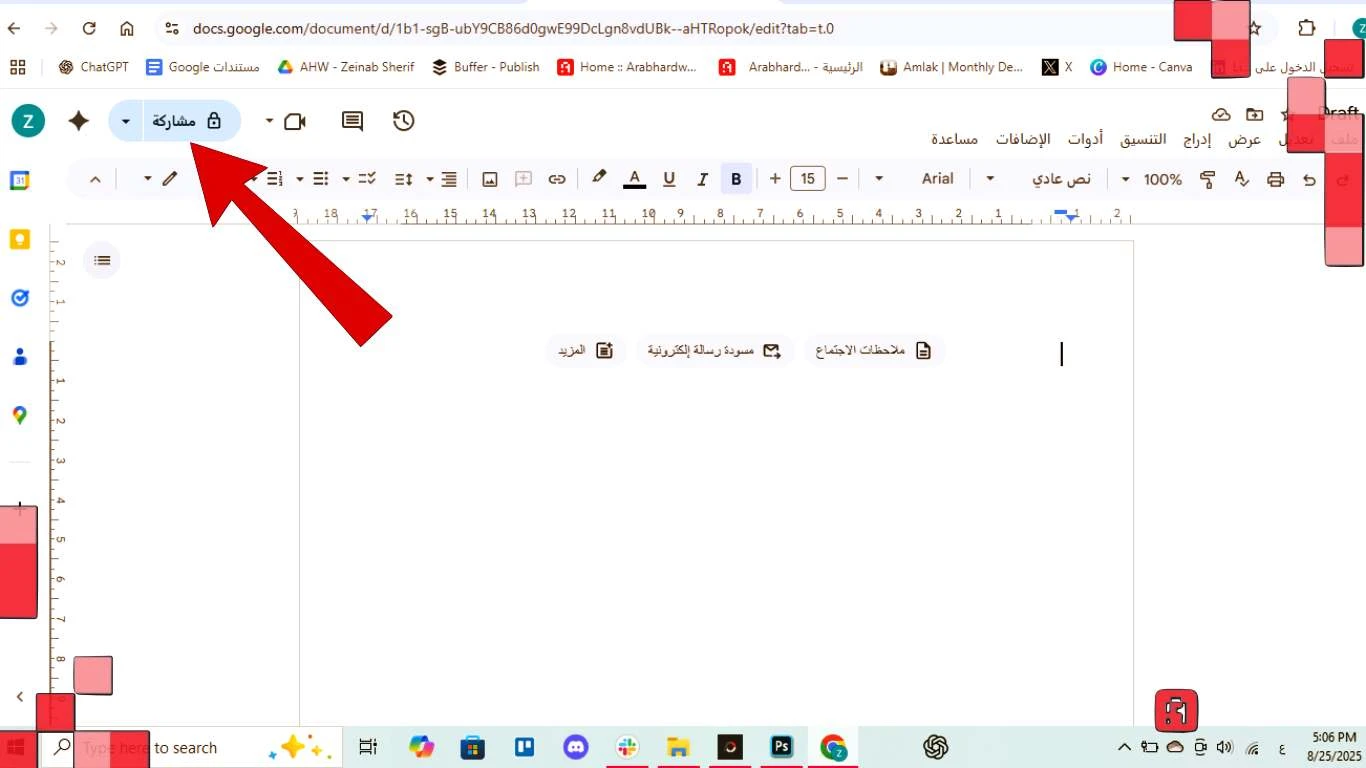Insert link using the toolbar link icon
1366x768 pixels.
tap(557, 179)
